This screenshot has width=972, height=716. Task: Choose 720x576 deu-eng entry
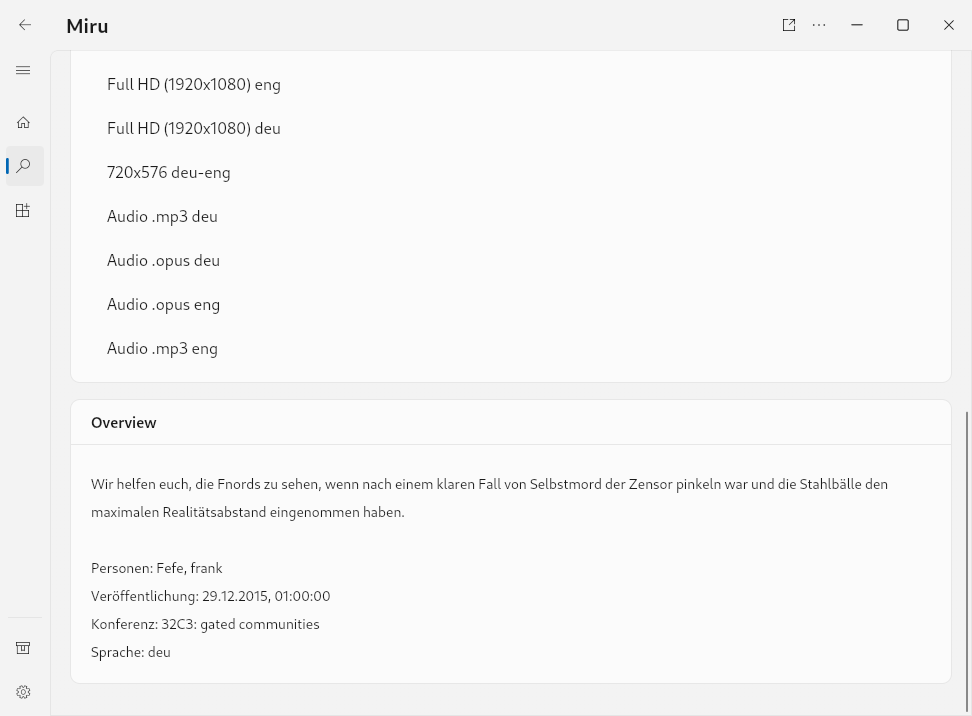510,172
